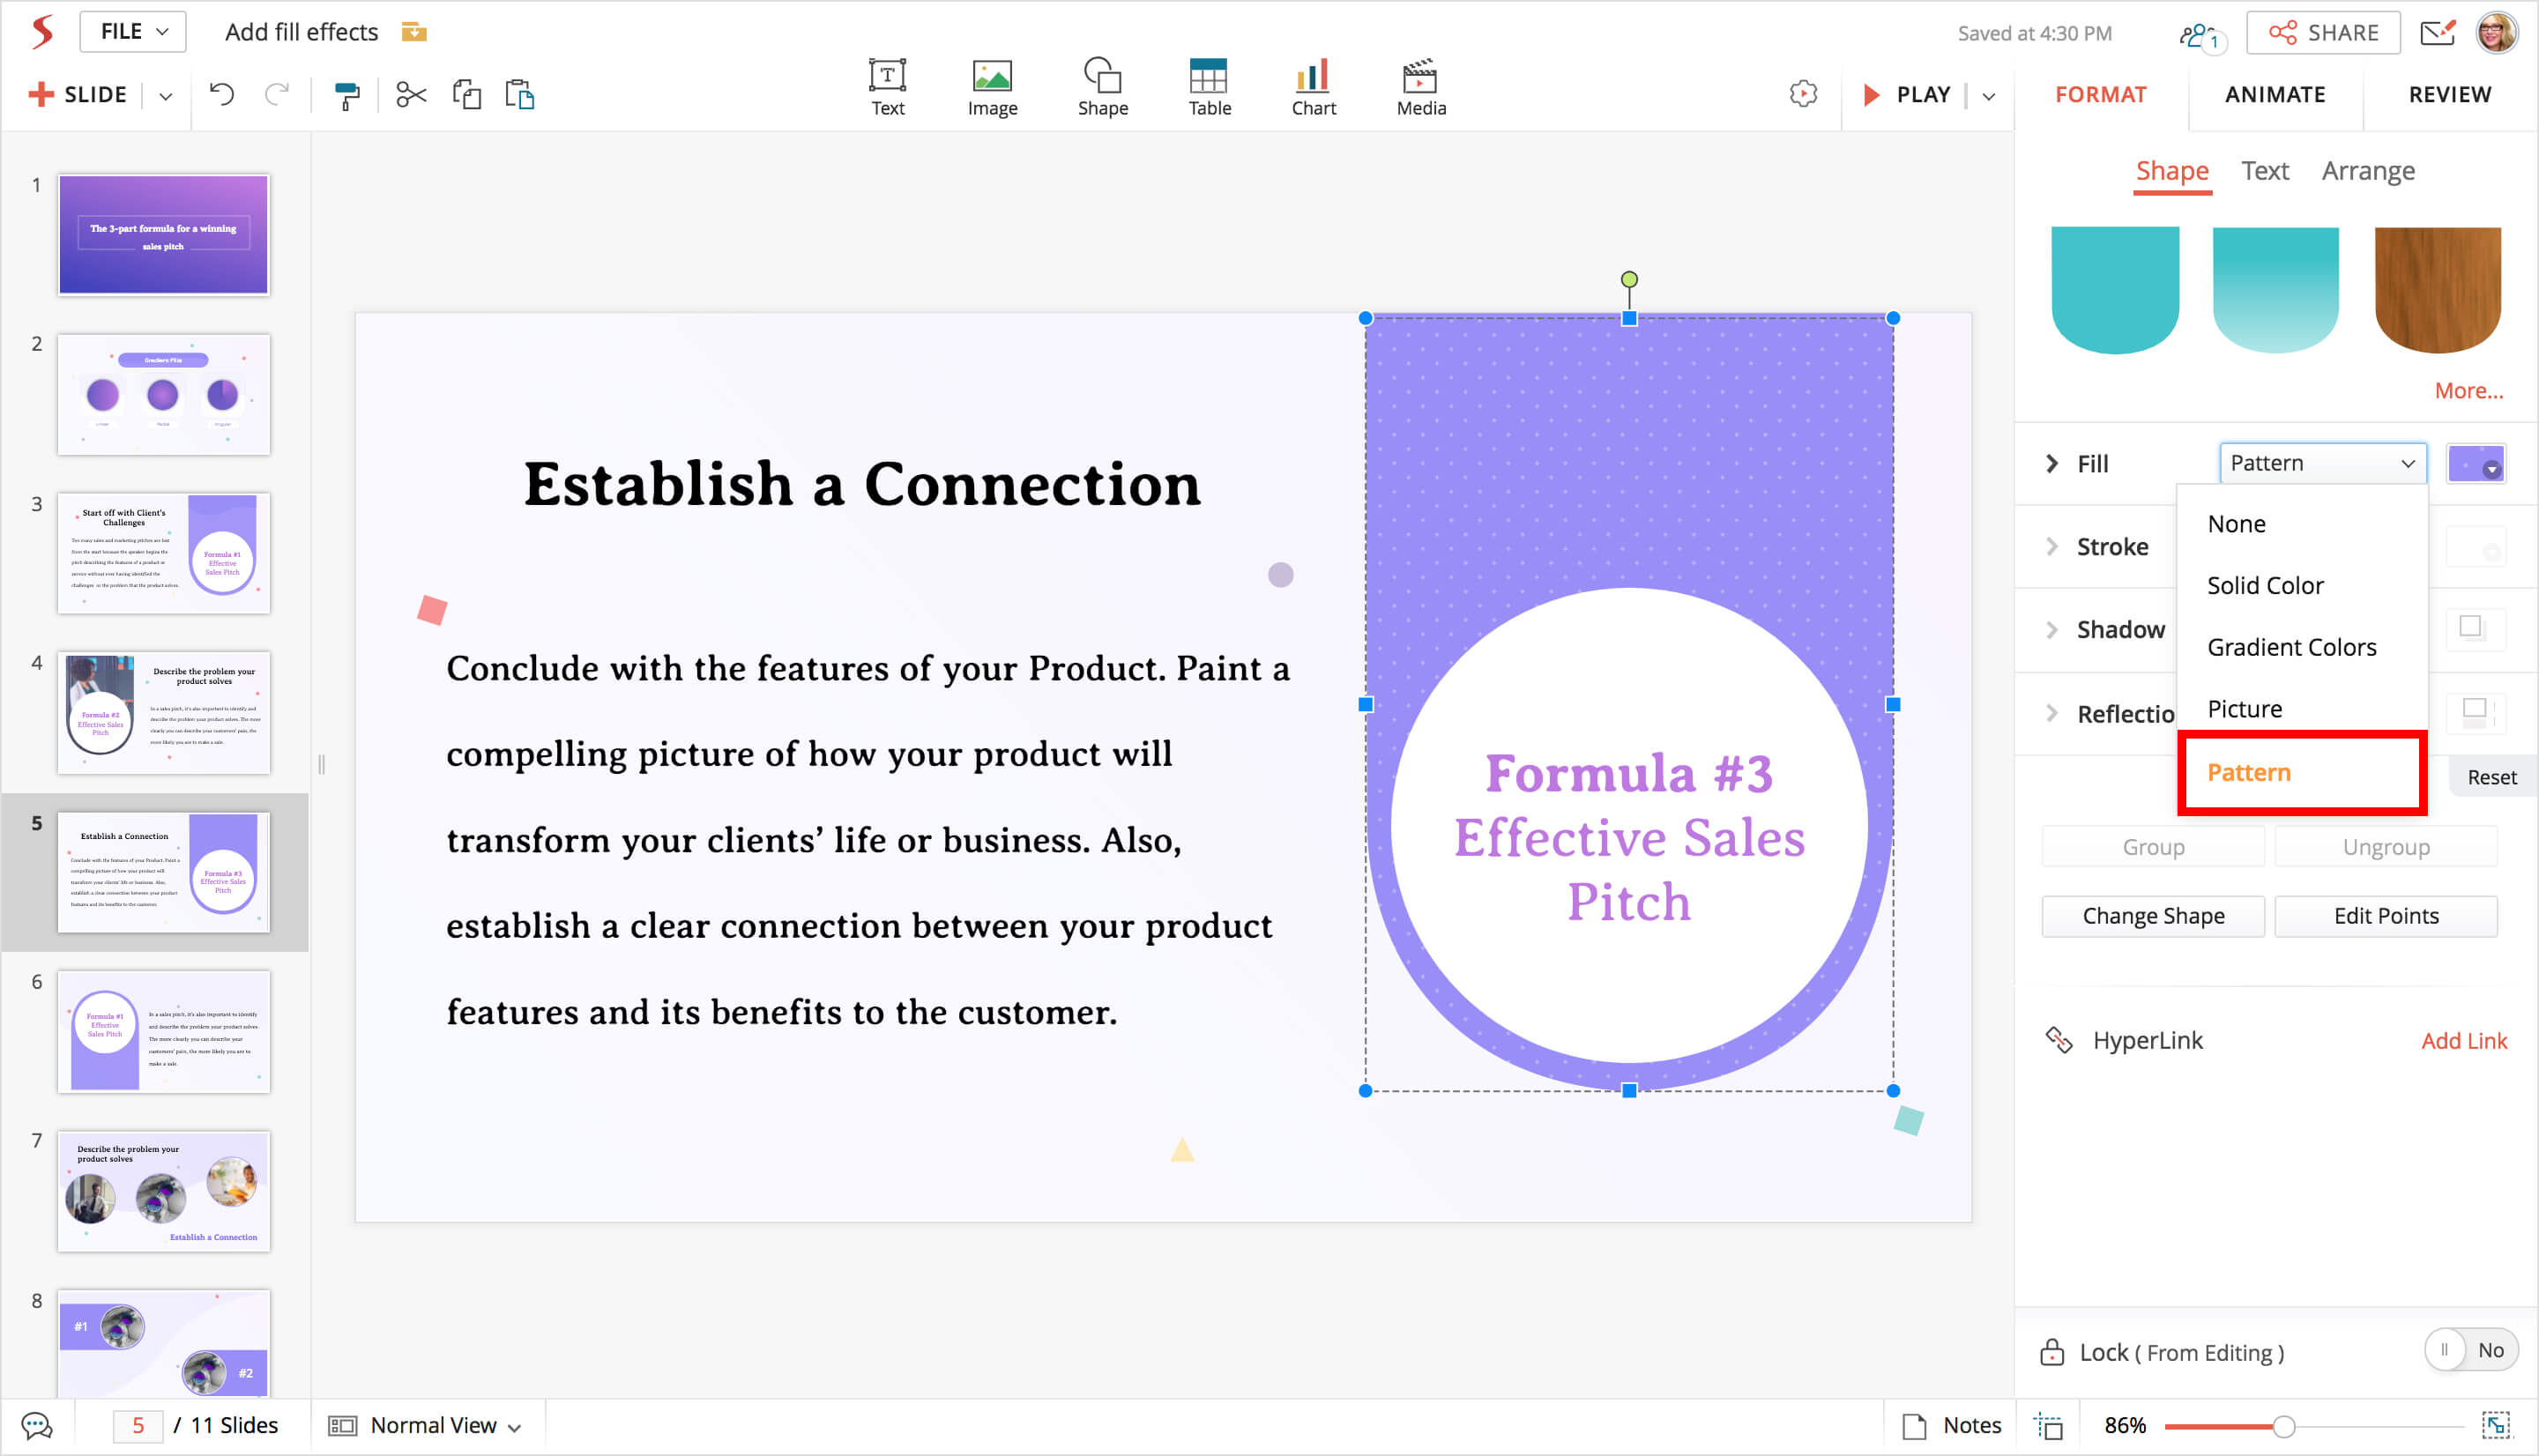This screenshot has width=2539, height=1456.
Task: Click the Undo arrow icon
Action: tap(222, 95)
